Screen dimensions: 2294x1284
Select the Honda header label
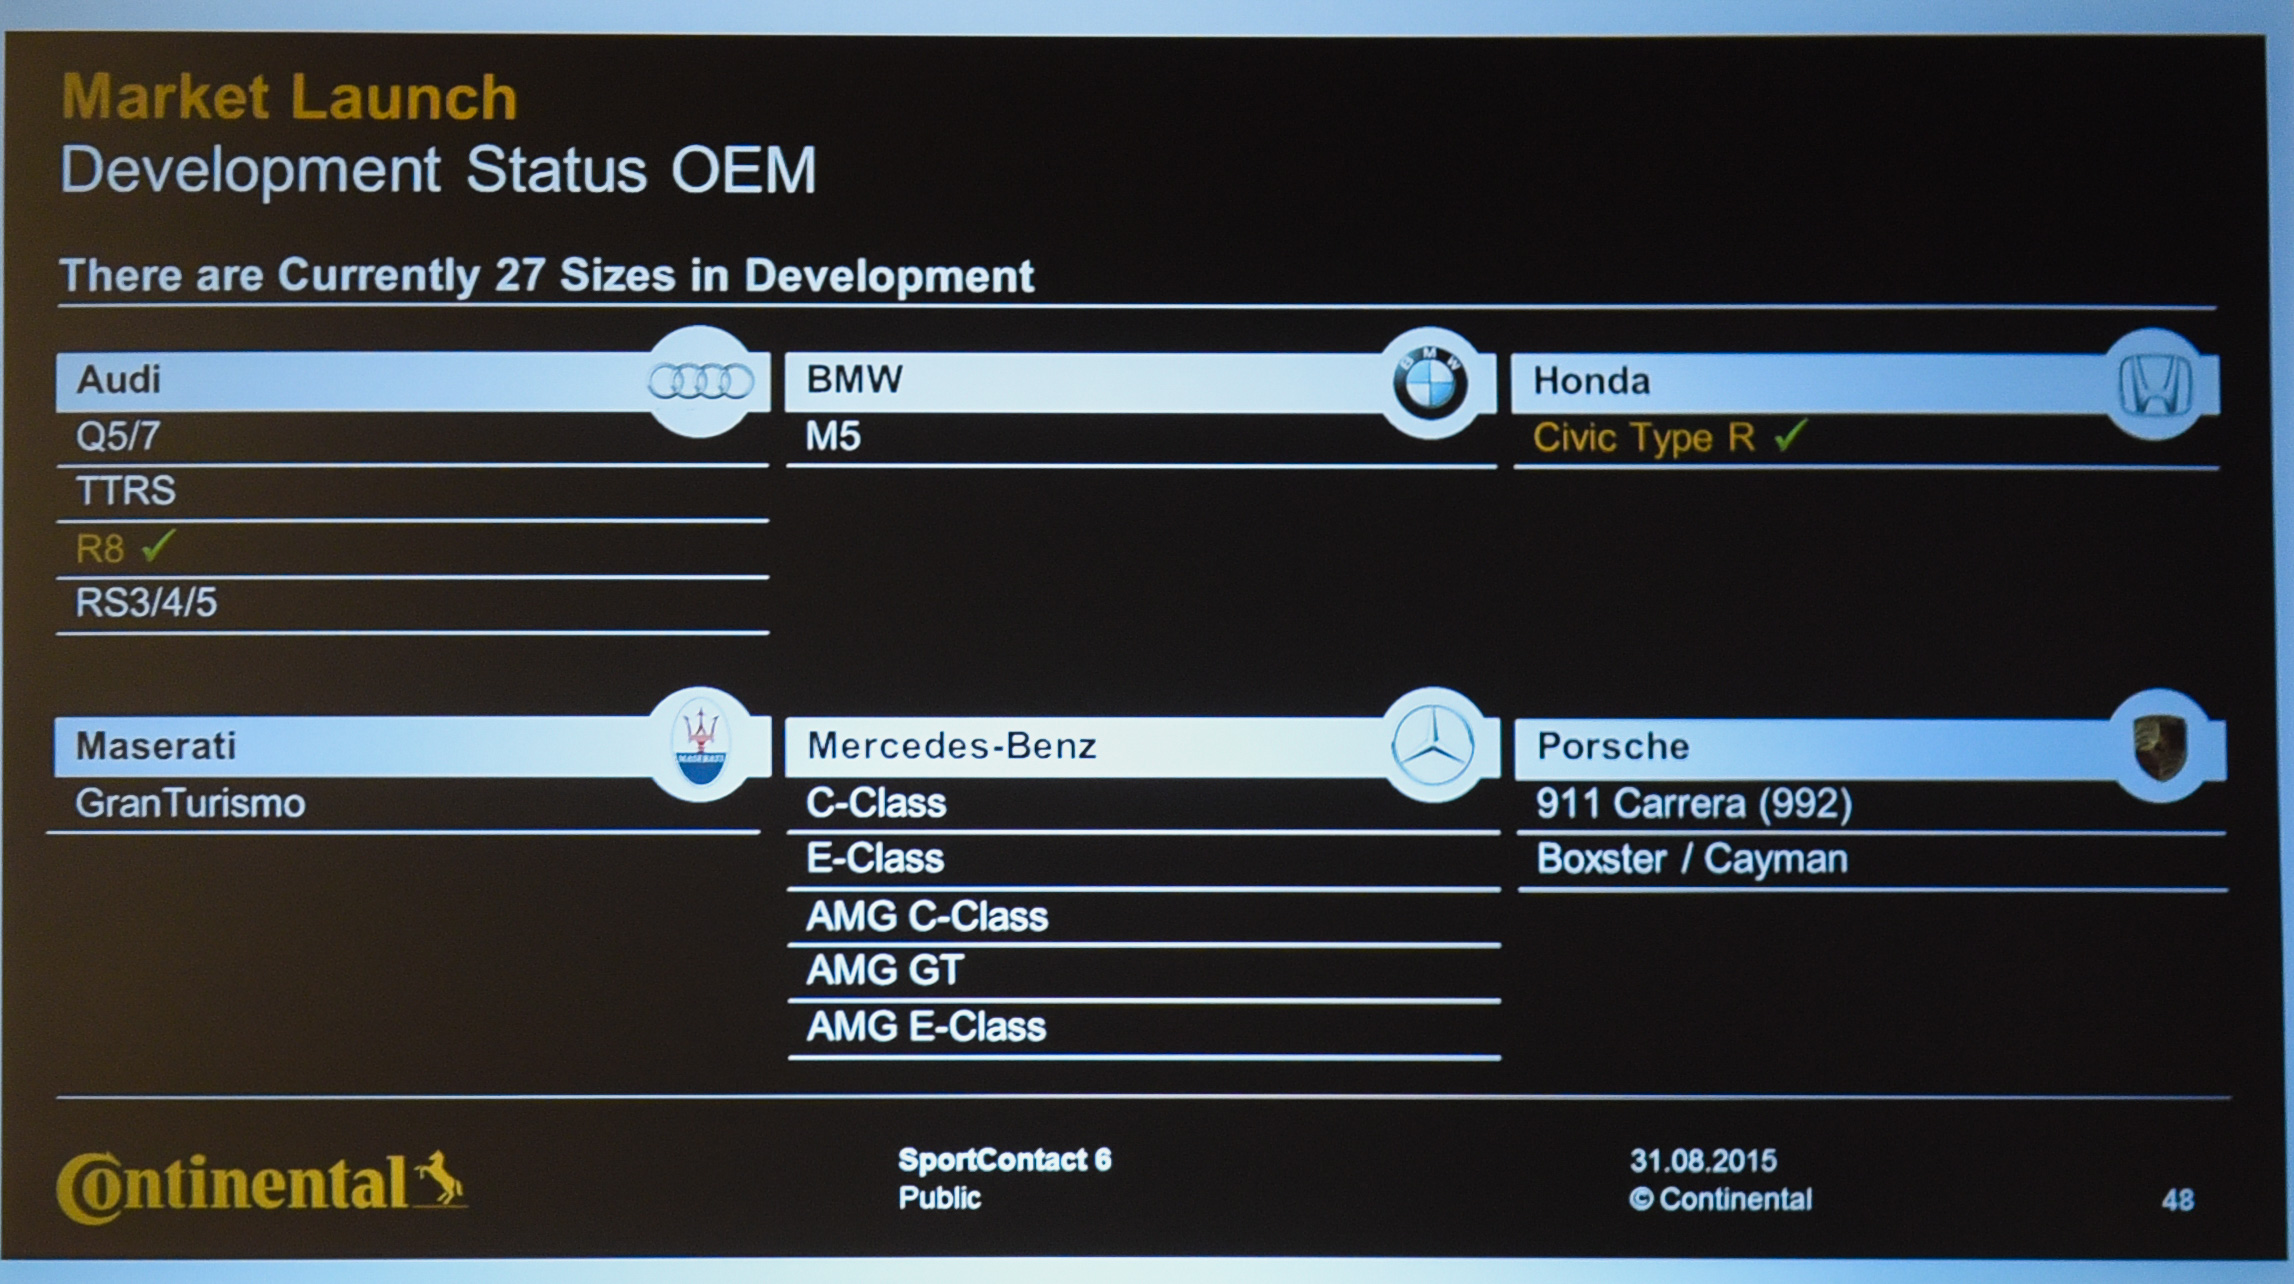[x=1591, y=381]
